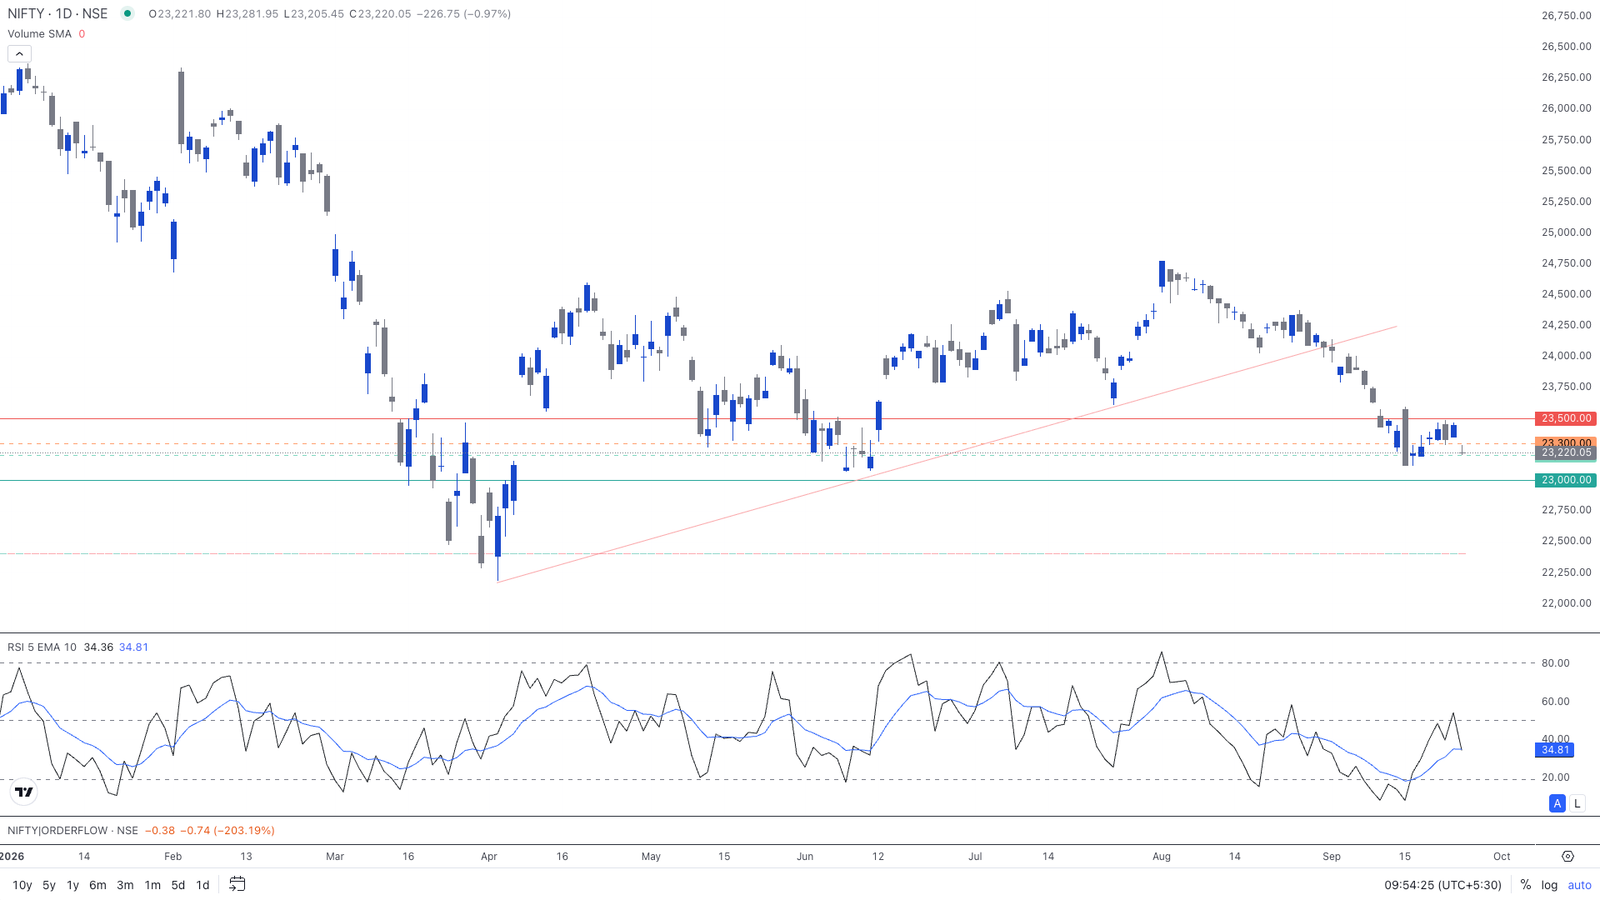Set chart range to 5d
This screenshot has height=900, width=1600.
(x=178, y=885)
